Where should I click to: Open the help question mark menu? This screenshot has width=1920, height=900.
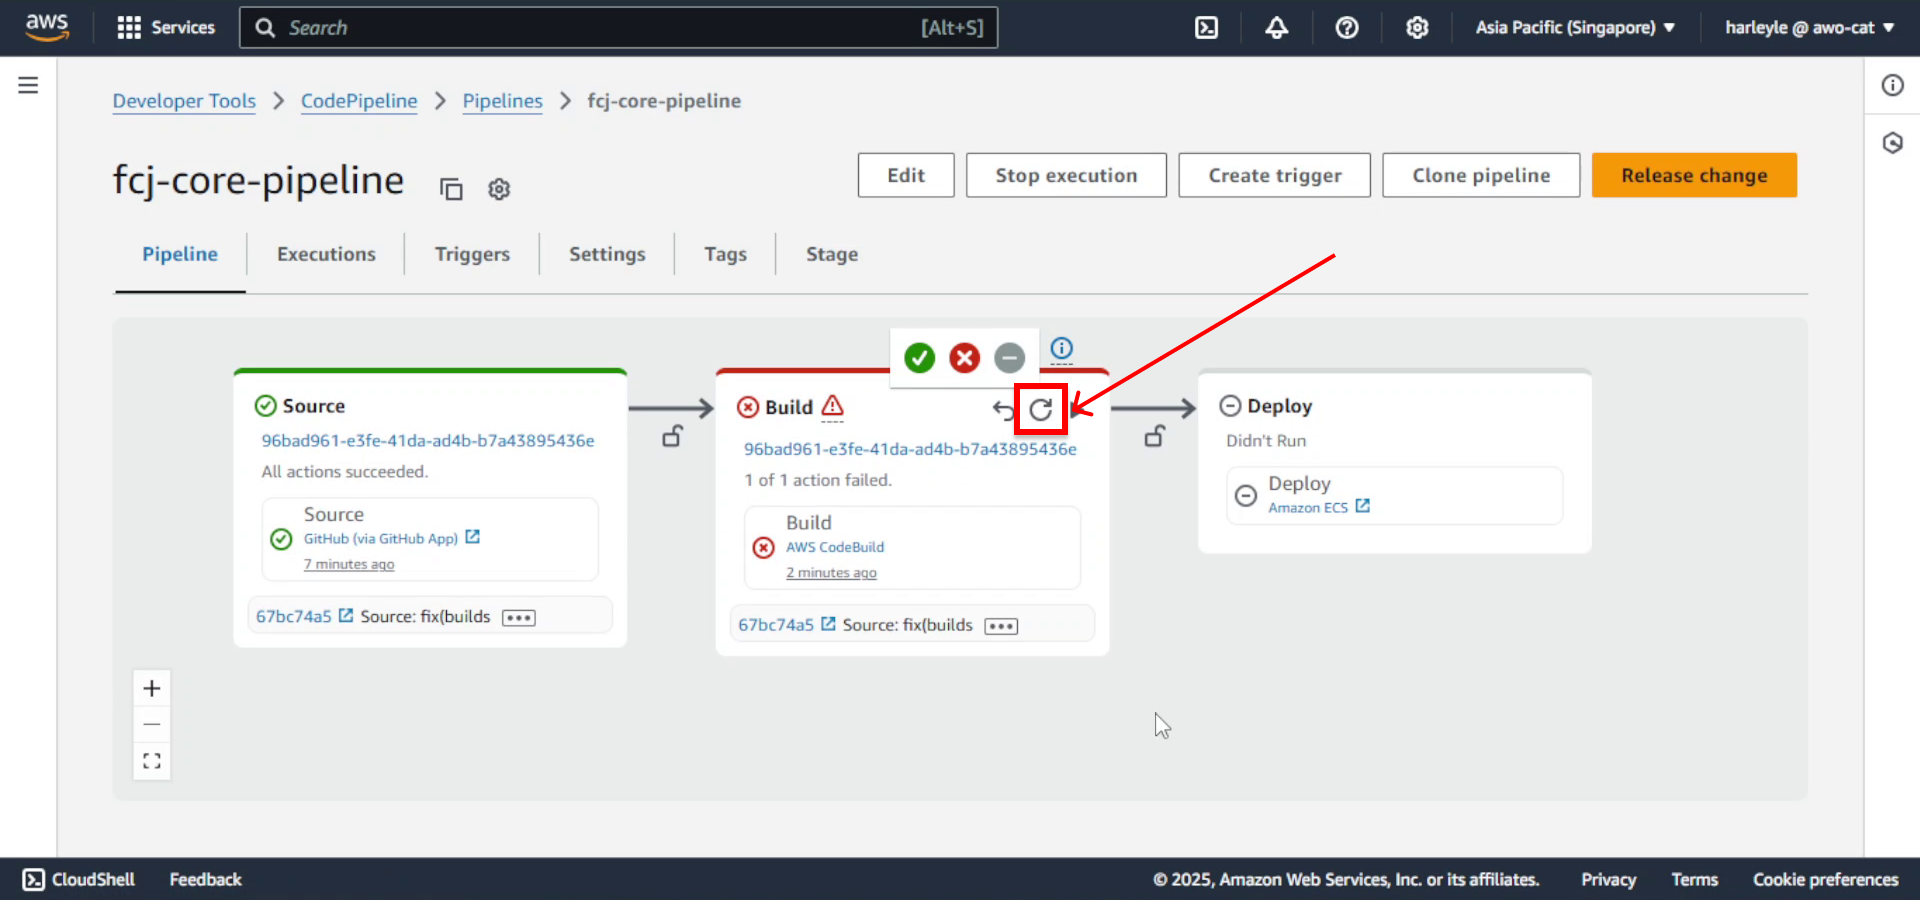click(x=1347, y=28)
